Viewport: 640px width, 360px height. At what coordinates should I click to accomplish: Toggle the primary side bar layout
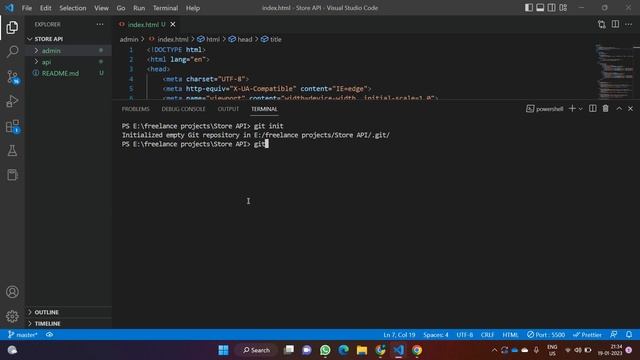(529, 8)
